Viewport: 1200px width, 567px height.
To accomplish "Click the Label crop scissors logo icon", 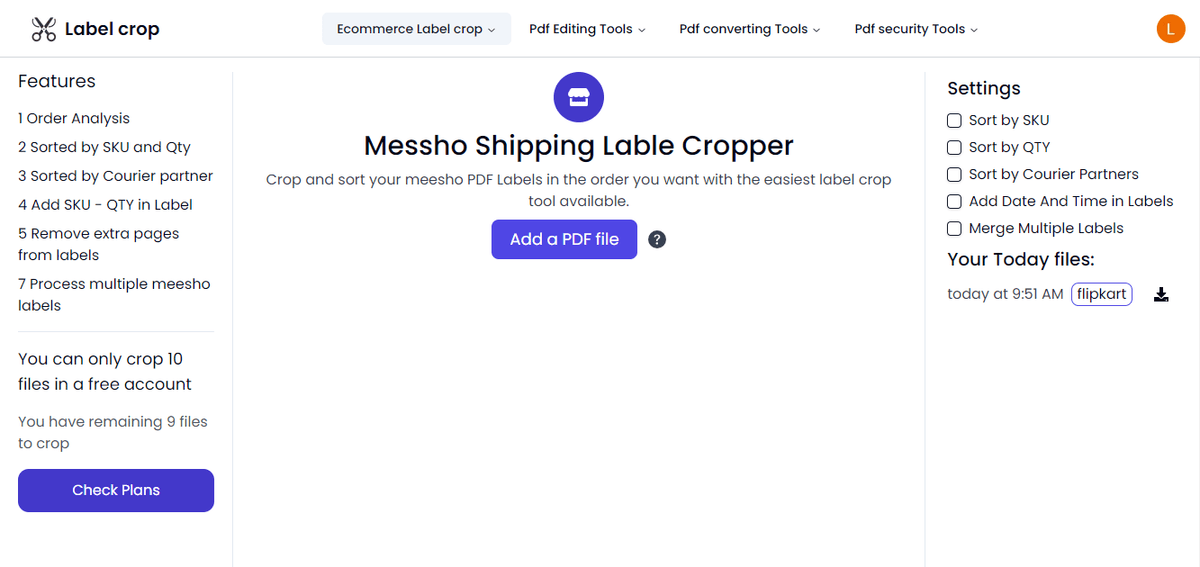I will click(43, 29).
